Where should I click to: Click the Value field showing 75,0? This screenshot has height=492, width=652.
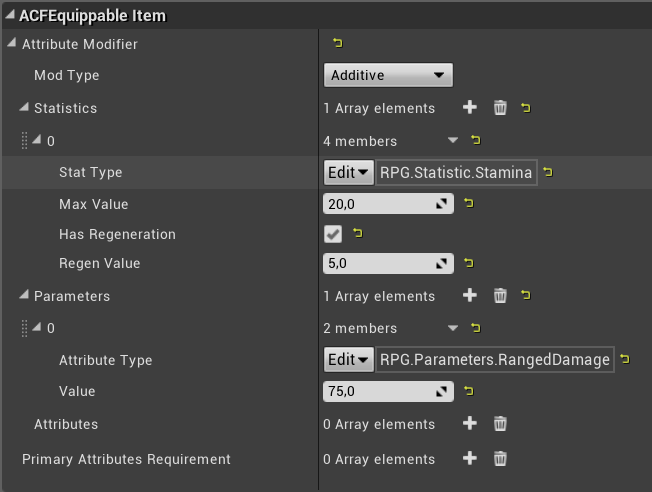[378, 392]
